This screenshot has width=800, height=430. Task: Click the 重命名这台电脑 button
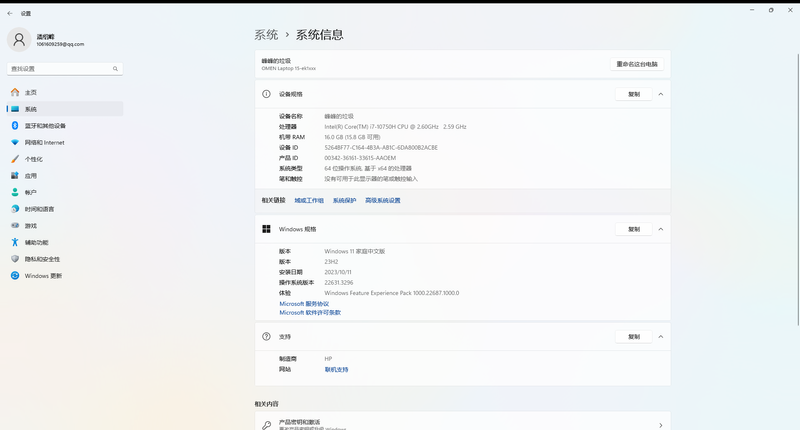pos(637,64)
